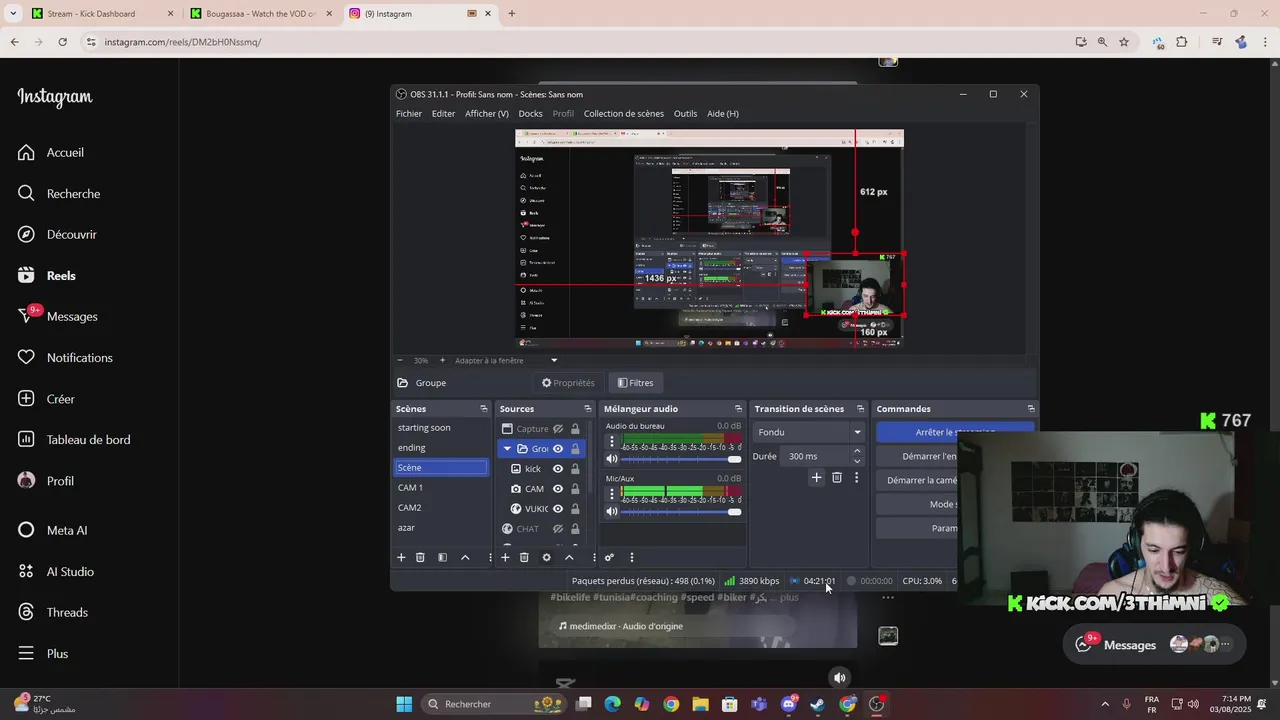Add a new scene with the plus icon
This screenshot has width=1280, height=720.
coord(401,557)
